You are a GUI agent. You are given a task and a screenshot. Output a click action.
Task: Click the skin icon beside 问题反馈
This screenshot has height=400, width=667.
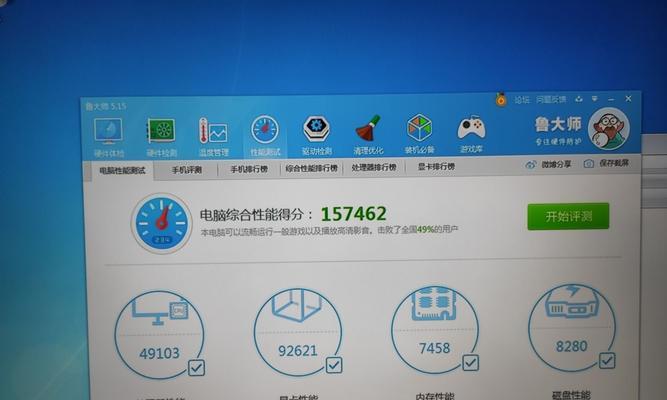(x=579, y=99)
